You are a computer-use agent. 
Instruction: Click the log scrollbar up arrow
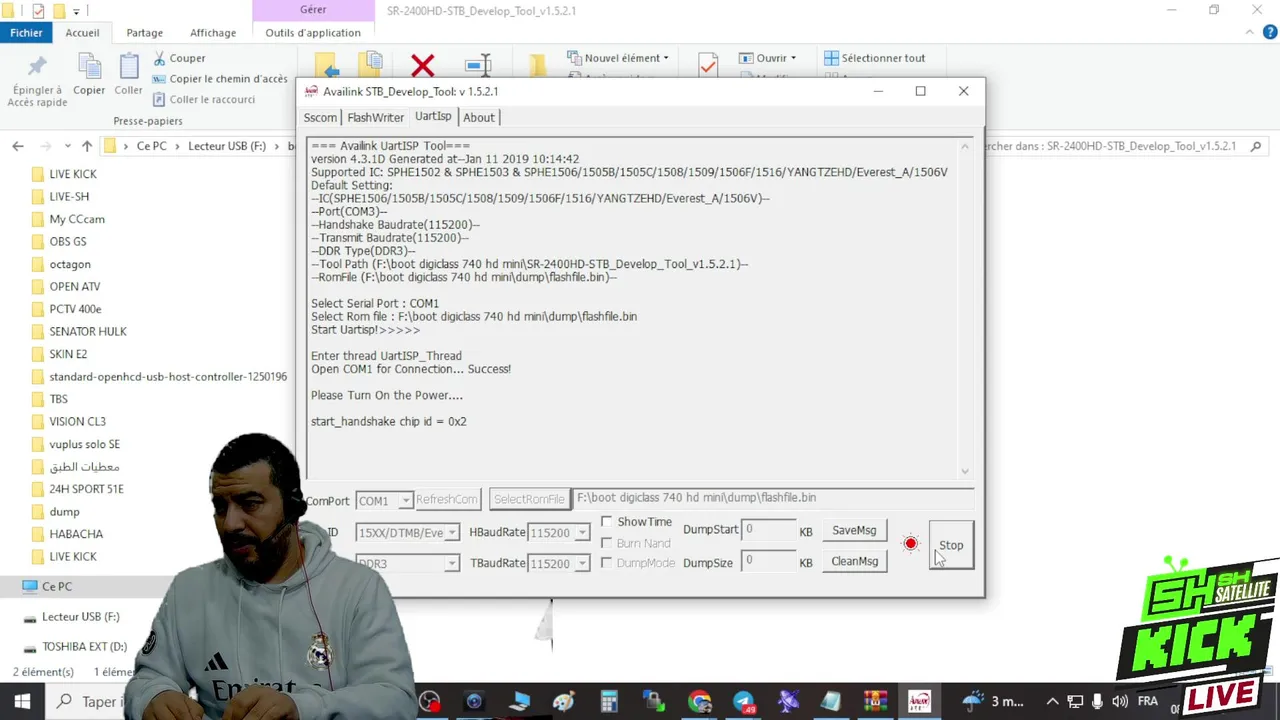click(x=965, y=146)
